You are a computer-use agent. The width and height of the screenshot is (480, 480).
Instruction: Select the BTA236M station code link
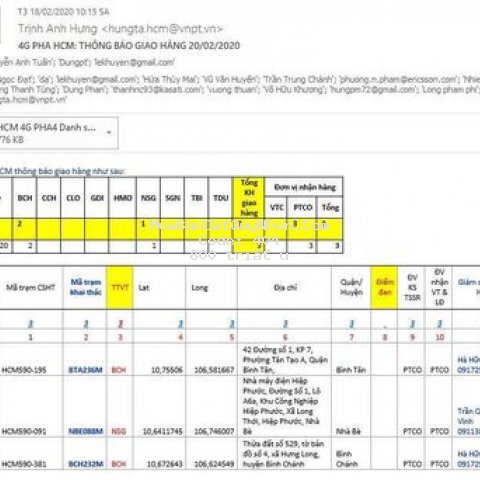pyautogui.click(x=85, y=370)
